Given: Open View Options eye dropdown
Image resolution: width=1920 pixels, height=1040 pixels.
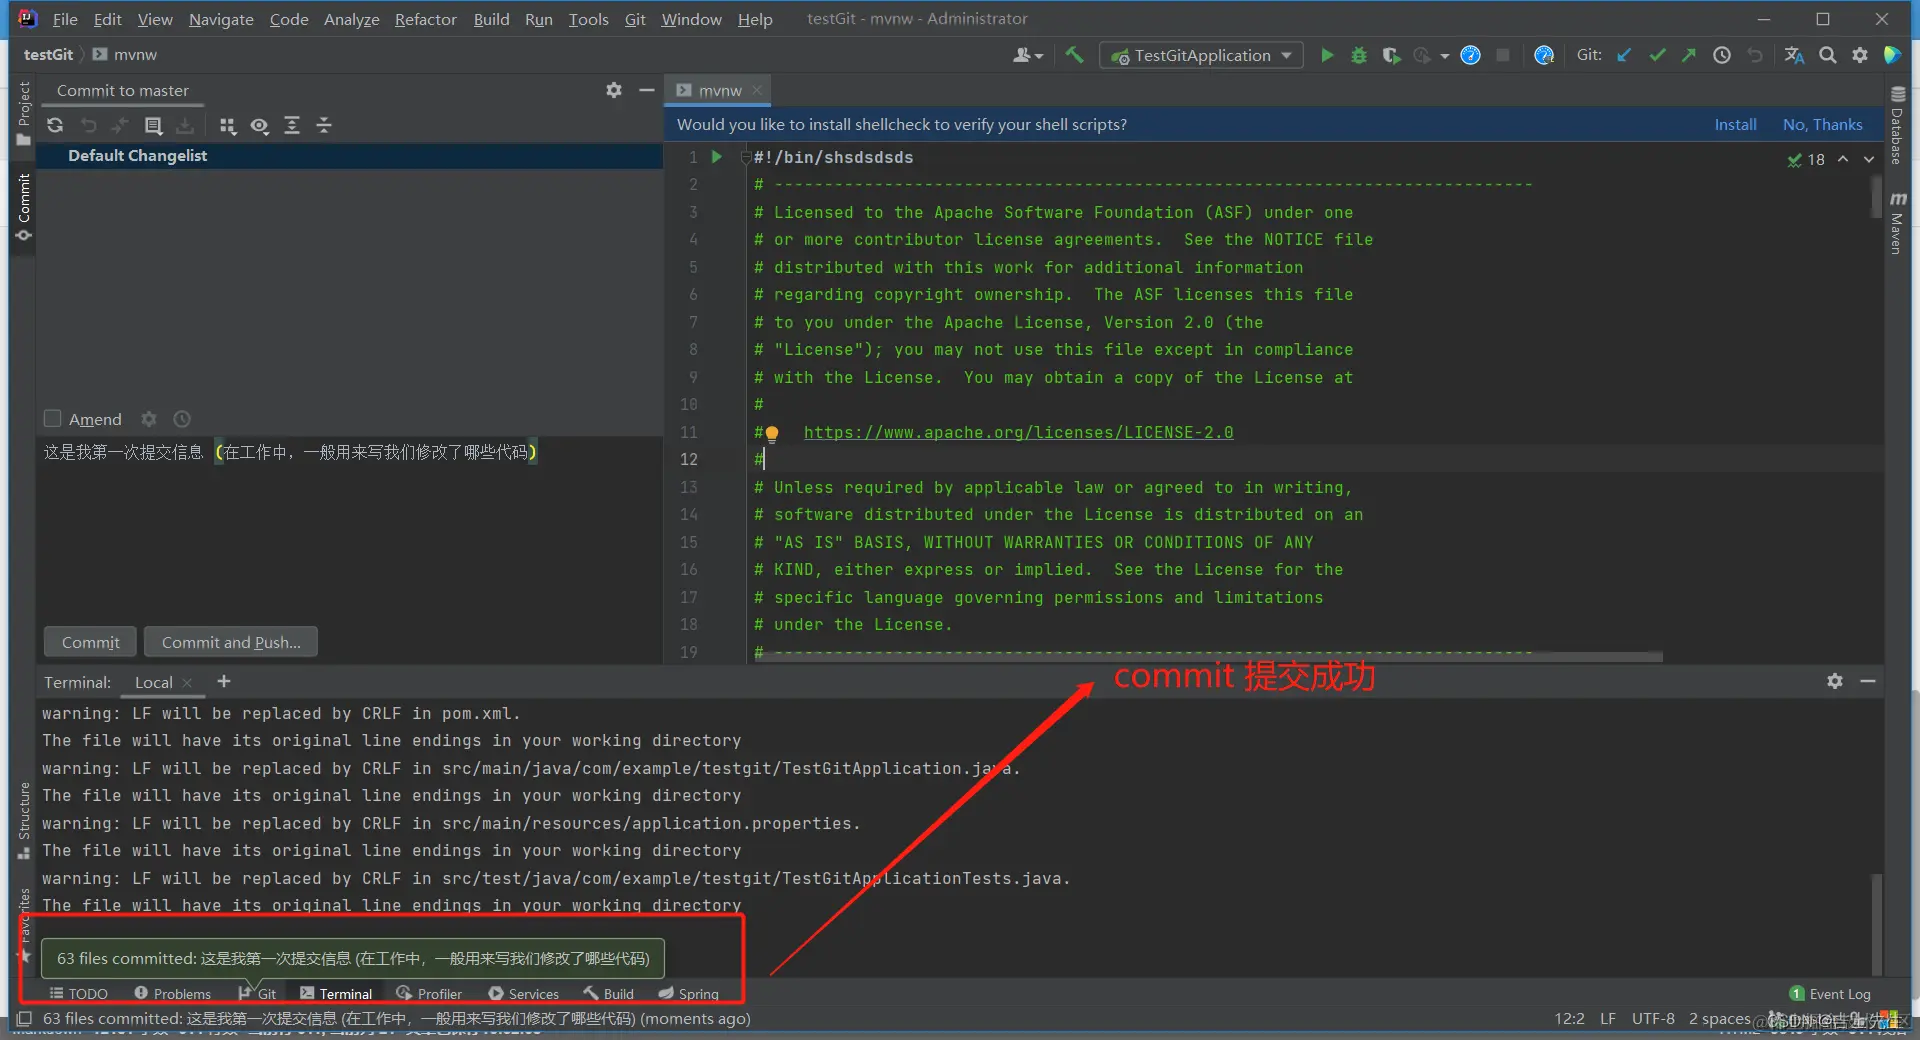Looking at the screenshot, I should coord(260,125).
